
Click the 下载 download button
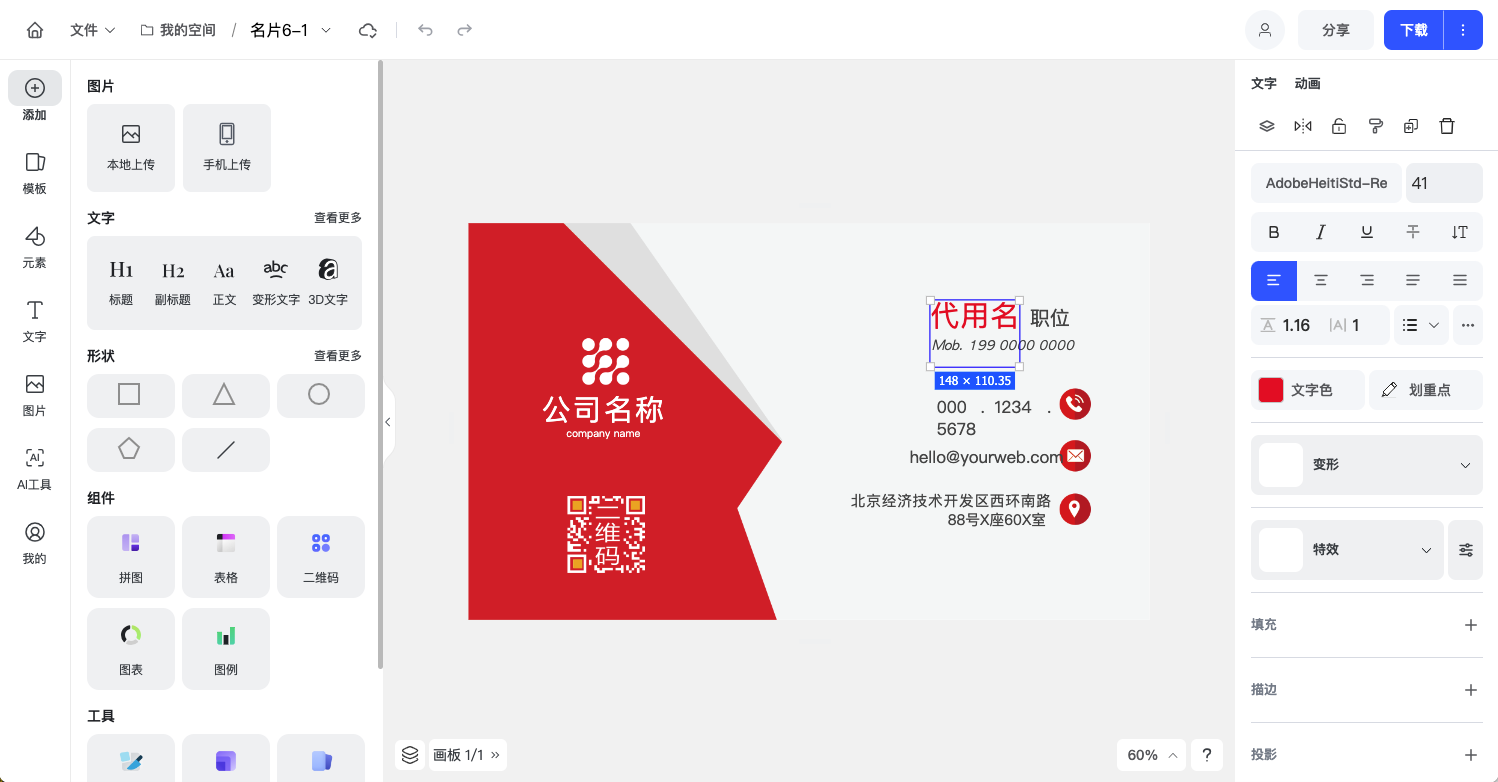(x=1413, y=30)
